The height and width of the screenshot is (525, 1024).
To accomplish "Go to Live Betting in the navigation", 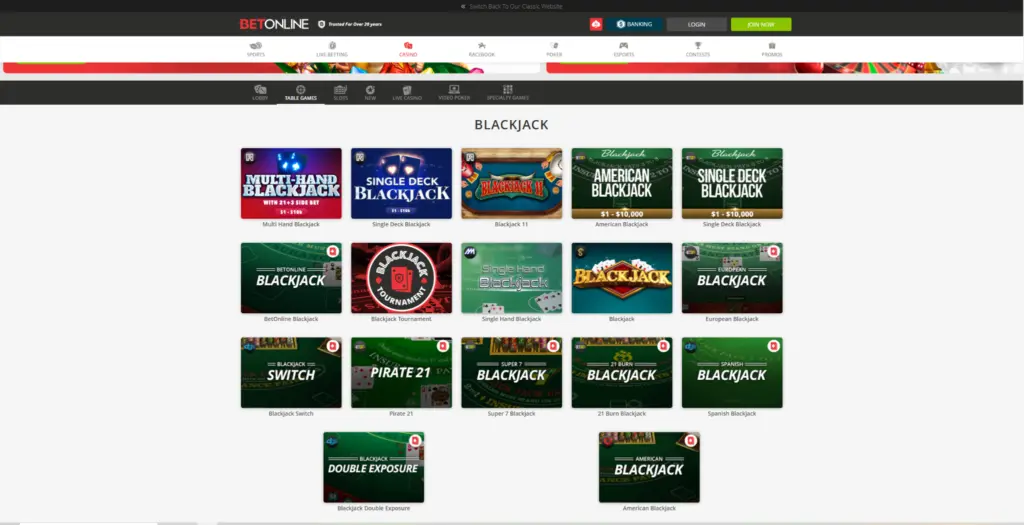I will tap(331, 46).
